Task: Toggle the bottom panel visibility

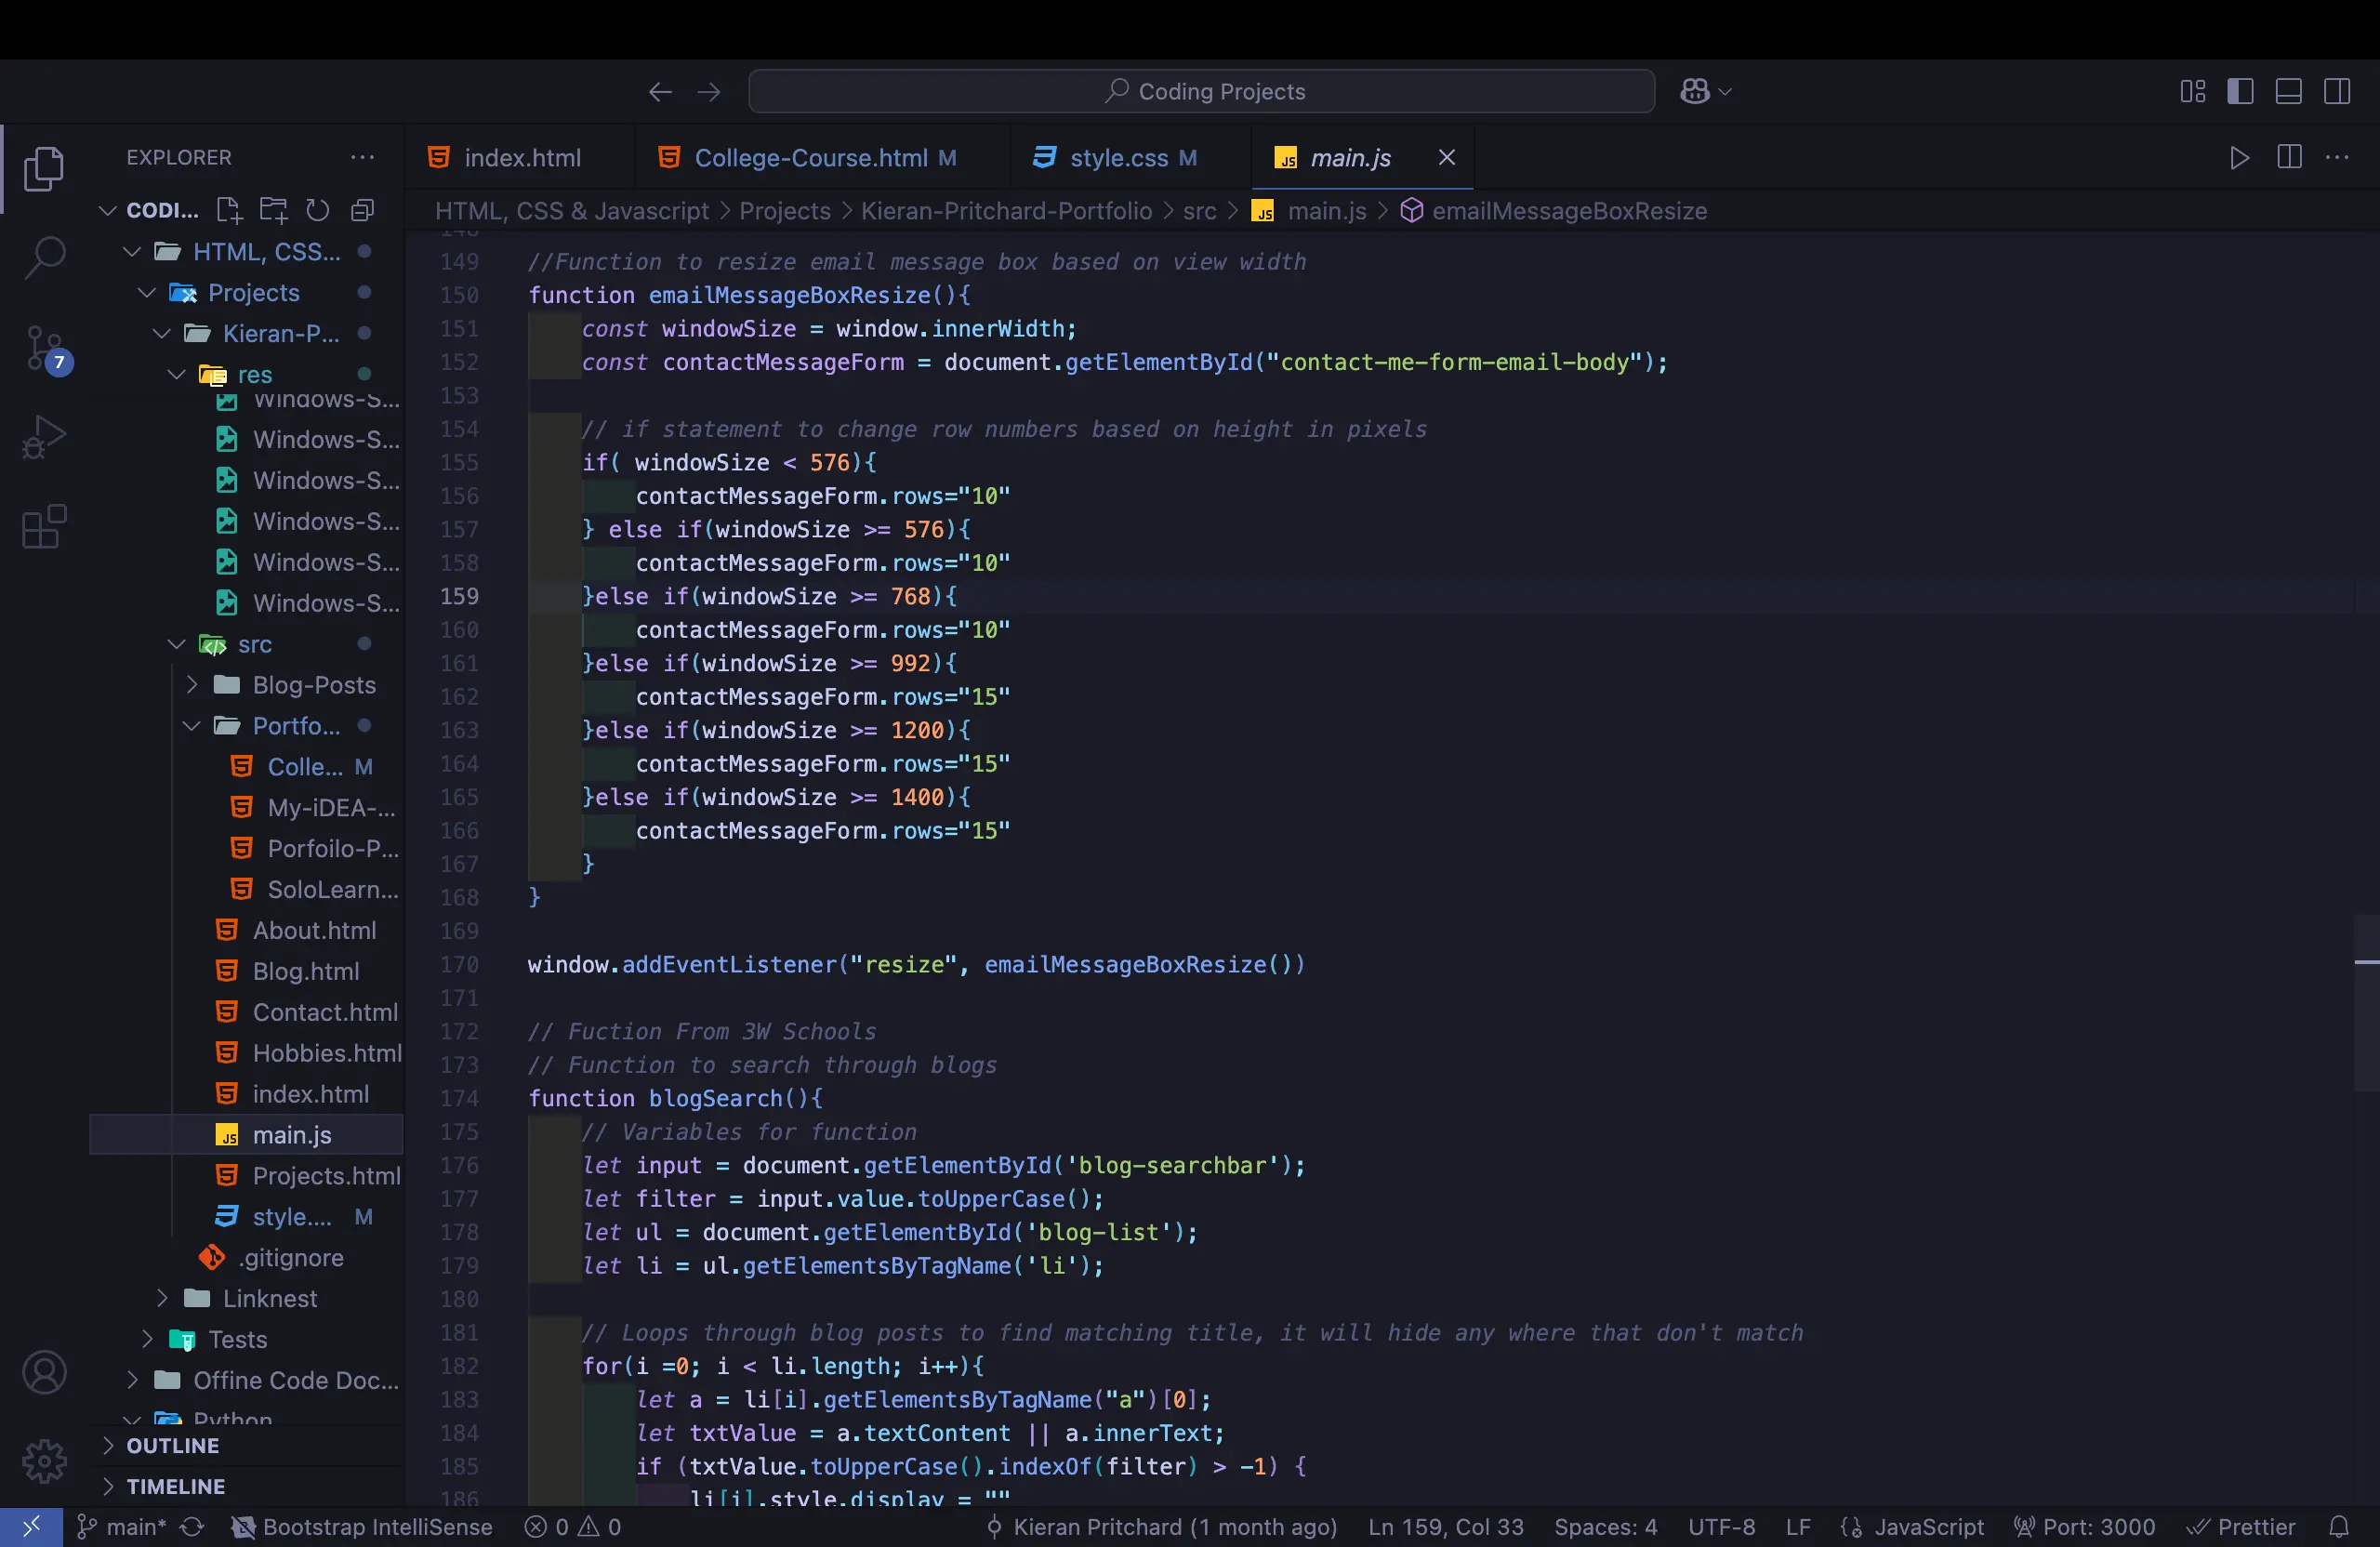Action: [2289, 91]
